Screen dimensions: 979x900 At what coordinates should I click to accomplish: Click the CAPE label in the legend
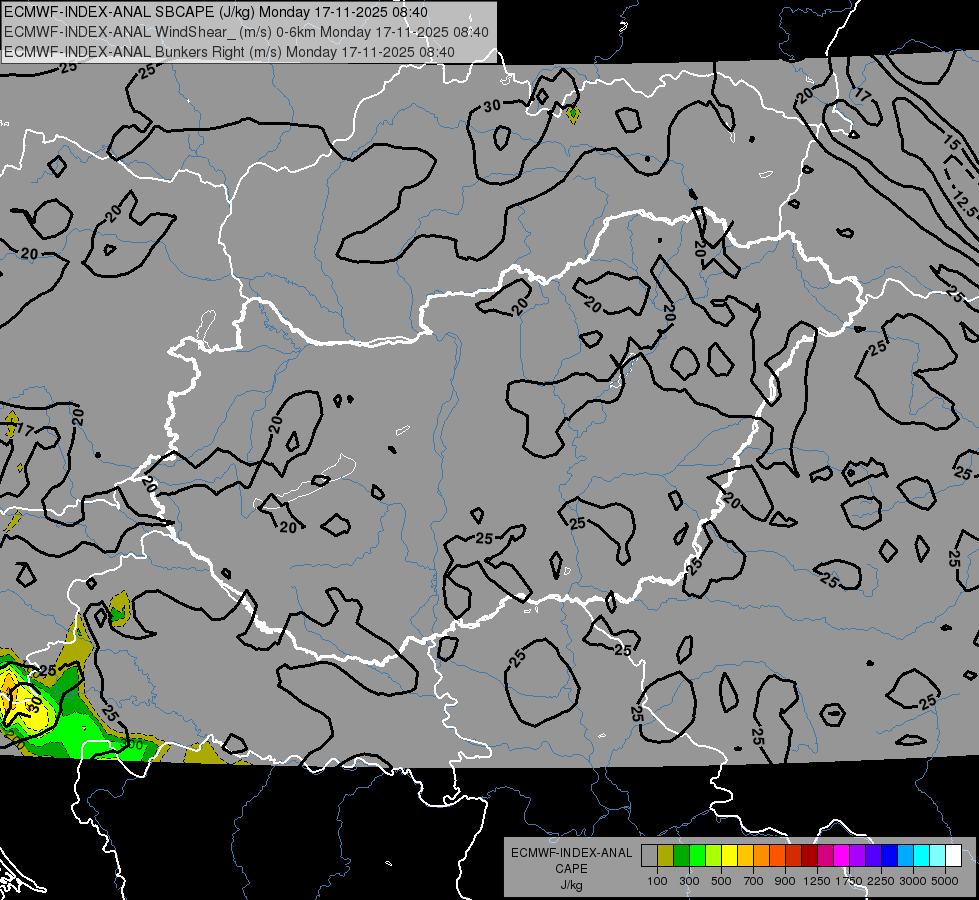[x=571, y=869]
